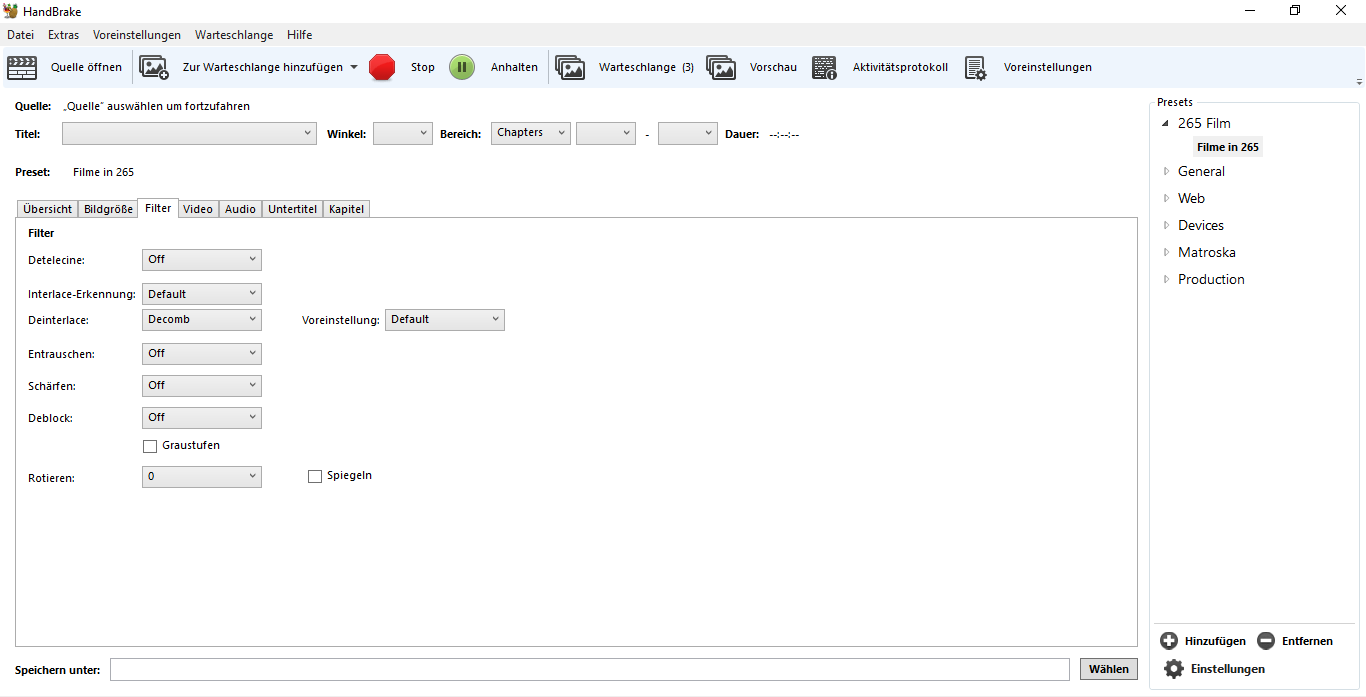Toggle the Graustufen checkbox
Image resolution: width=1366 pixels, height=697 pixels.
150,446
